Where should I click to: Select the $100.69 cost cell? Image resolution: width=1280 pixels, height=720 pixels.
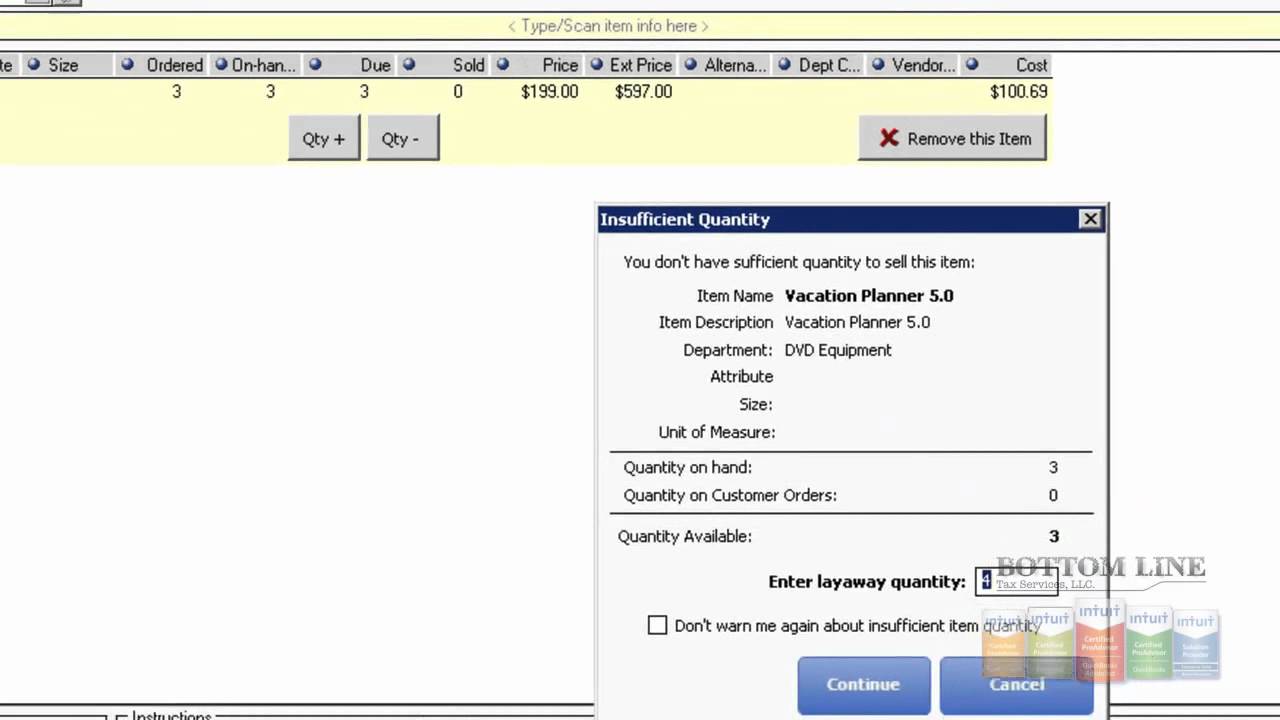(1018, 92)
